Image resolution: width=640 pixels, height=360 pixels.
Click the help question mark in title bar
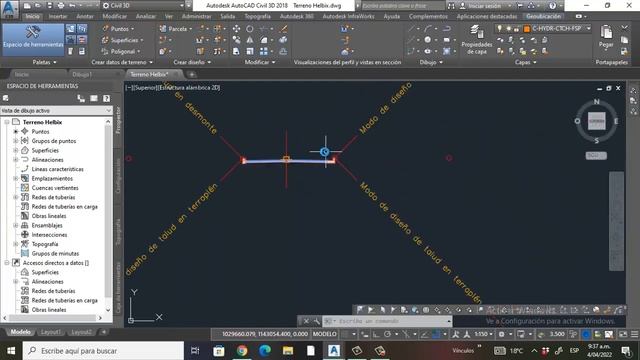coord(552,6)
